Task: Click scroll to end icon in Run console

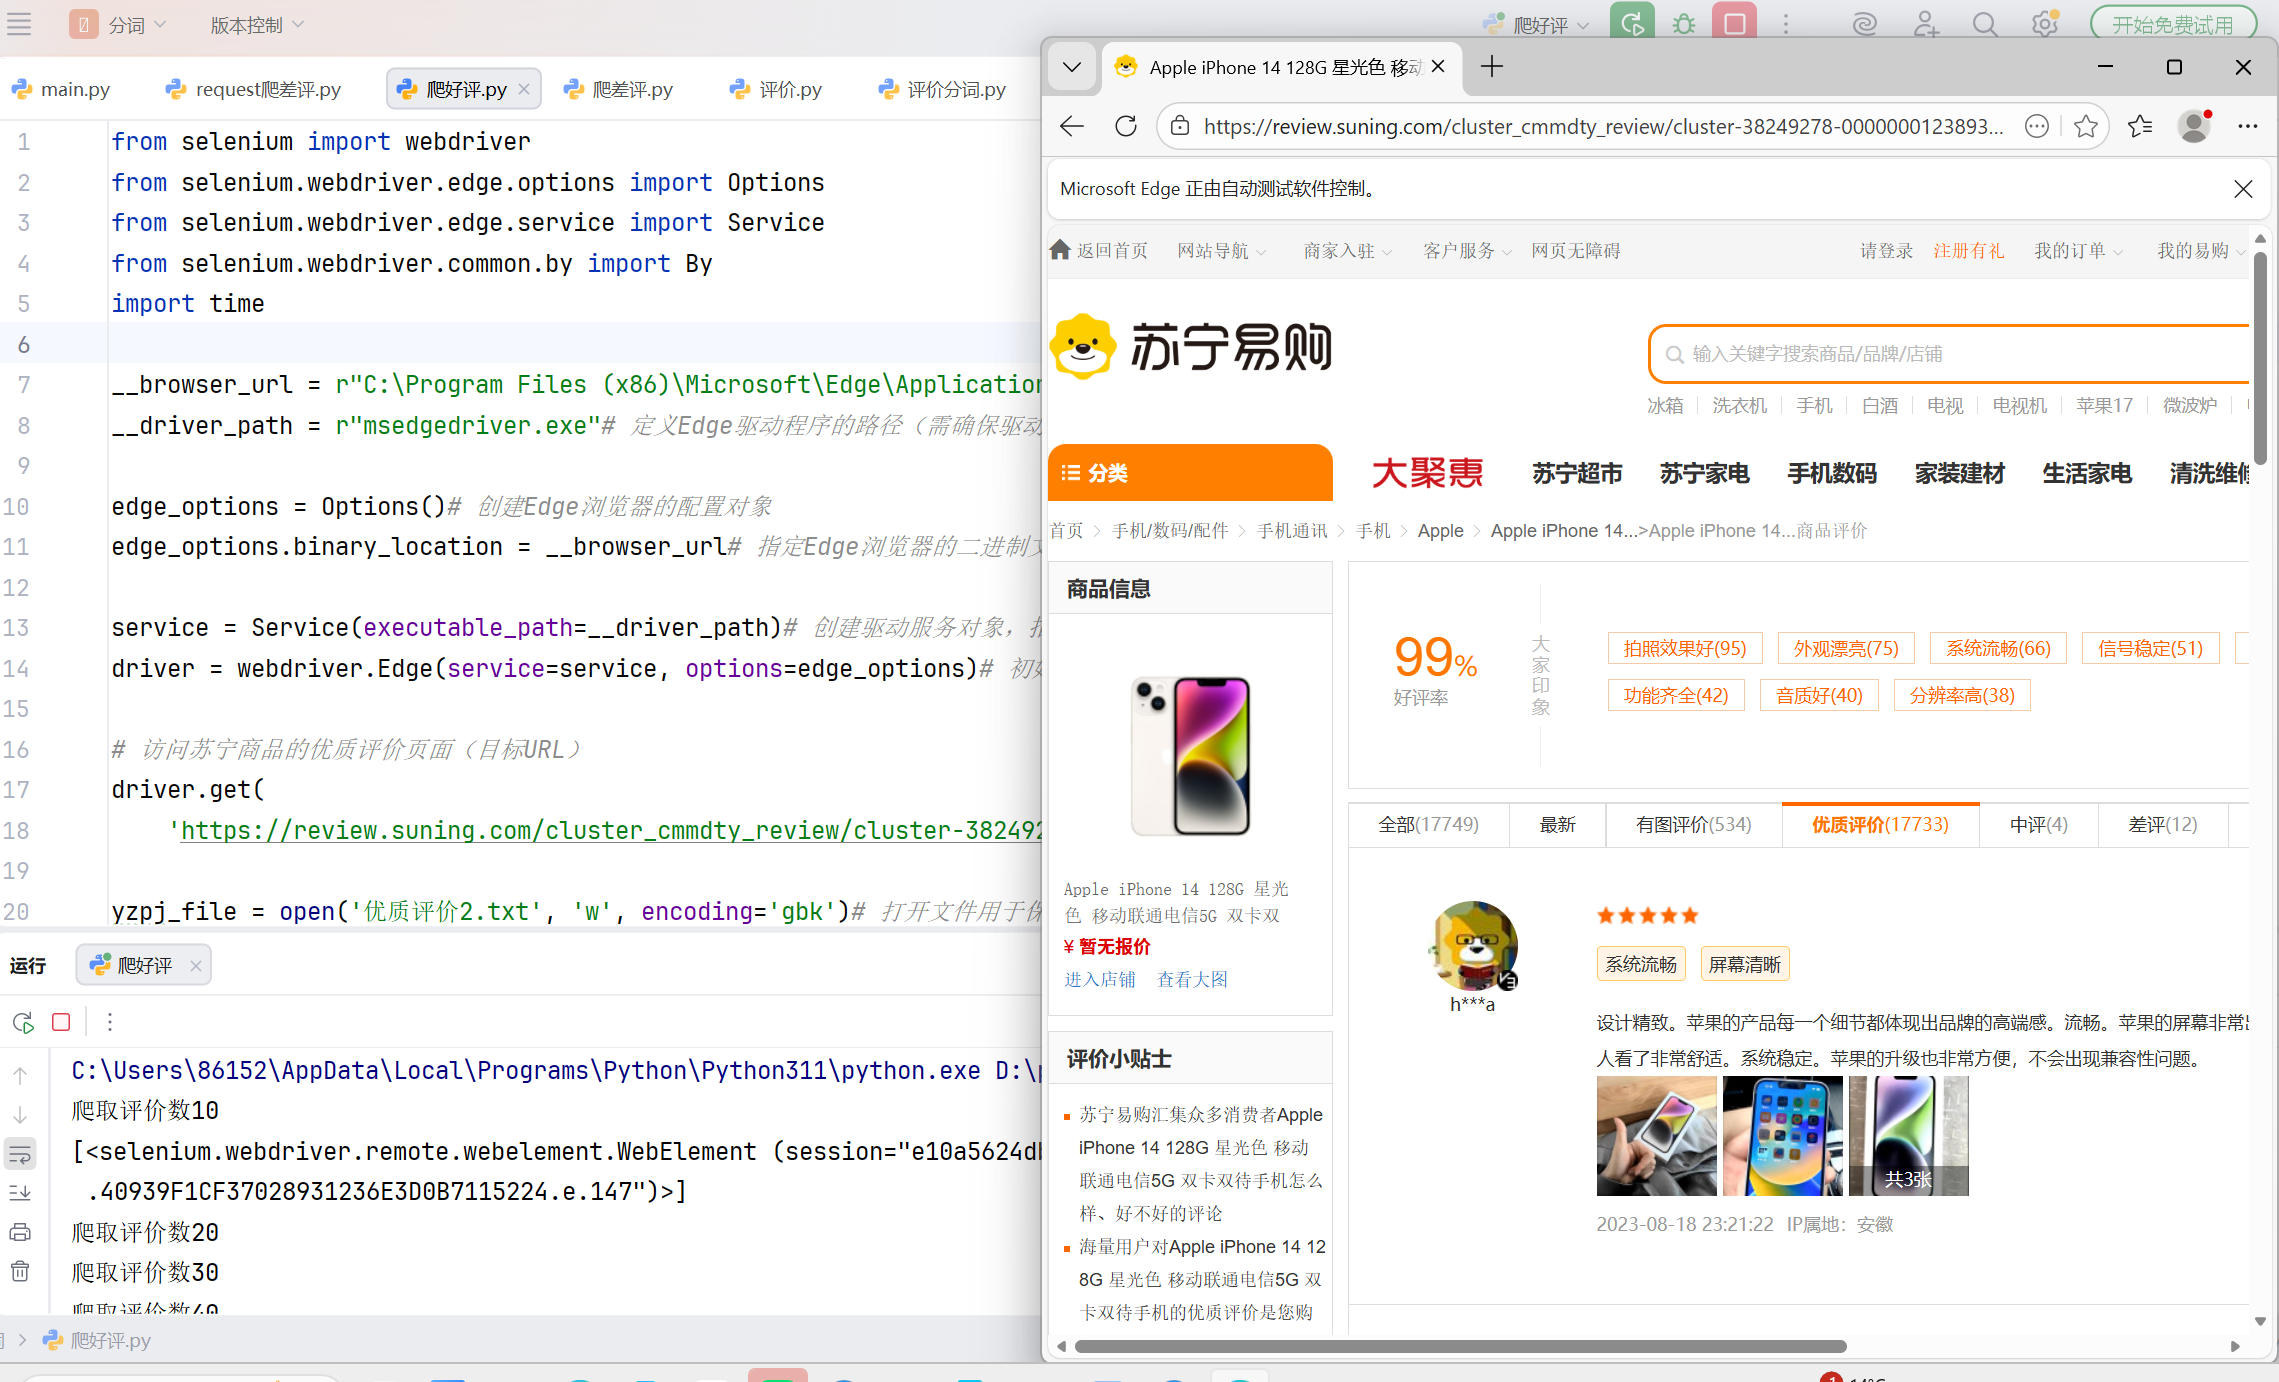Action: click(20, 1193)
